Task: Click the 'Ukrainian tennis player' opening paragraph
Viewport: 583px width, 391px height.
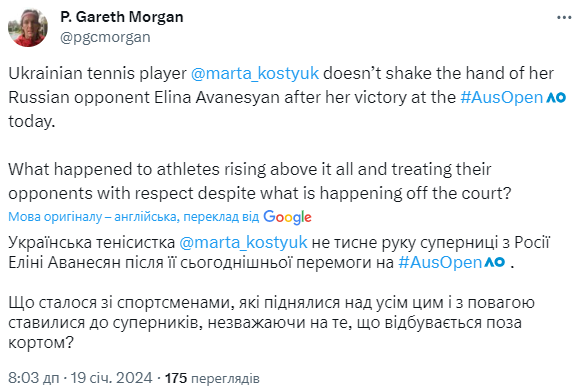Action: pyautogui.click(x=287, y=97)
